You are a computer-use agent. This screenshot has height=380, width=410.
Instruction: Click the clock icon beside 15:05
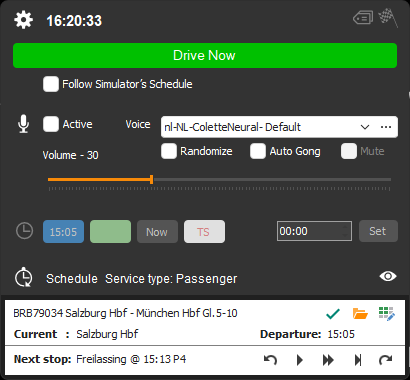(25, 231)
